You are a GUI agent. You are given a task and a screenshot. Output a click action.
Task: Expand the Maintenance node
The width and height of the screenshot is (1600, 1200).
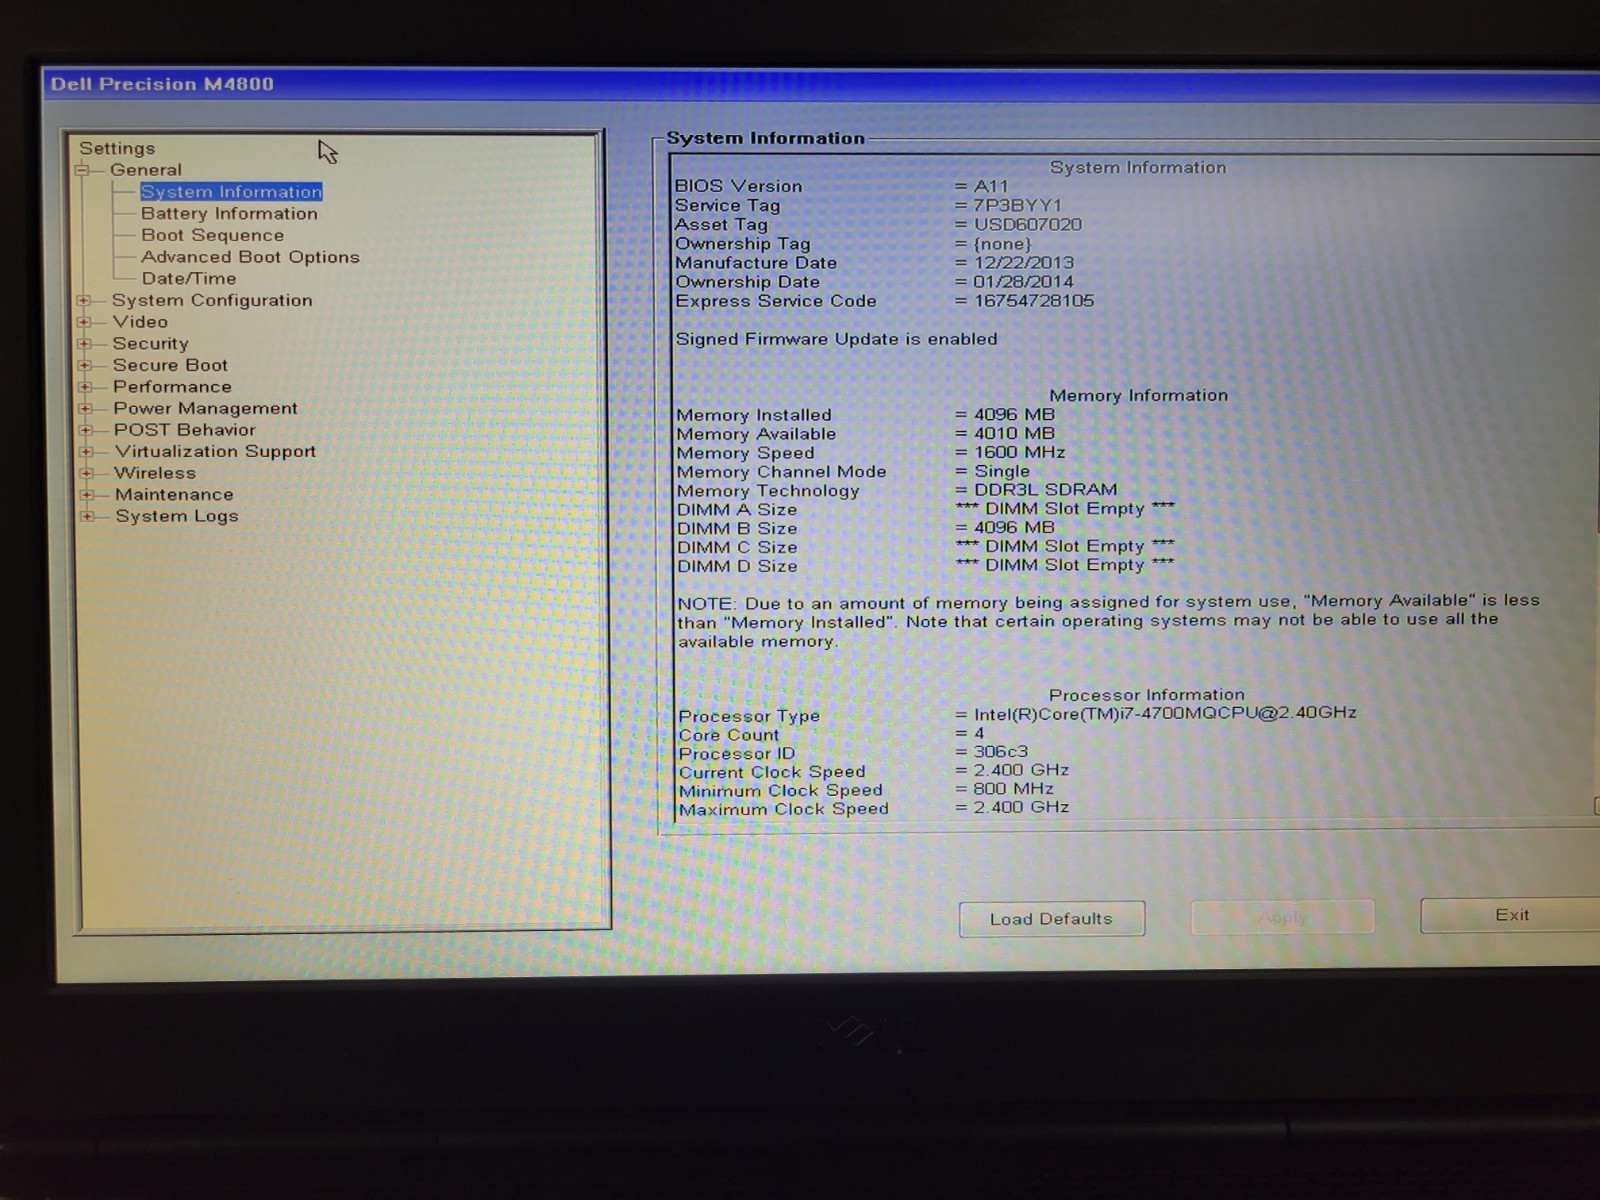coord(88,495)
